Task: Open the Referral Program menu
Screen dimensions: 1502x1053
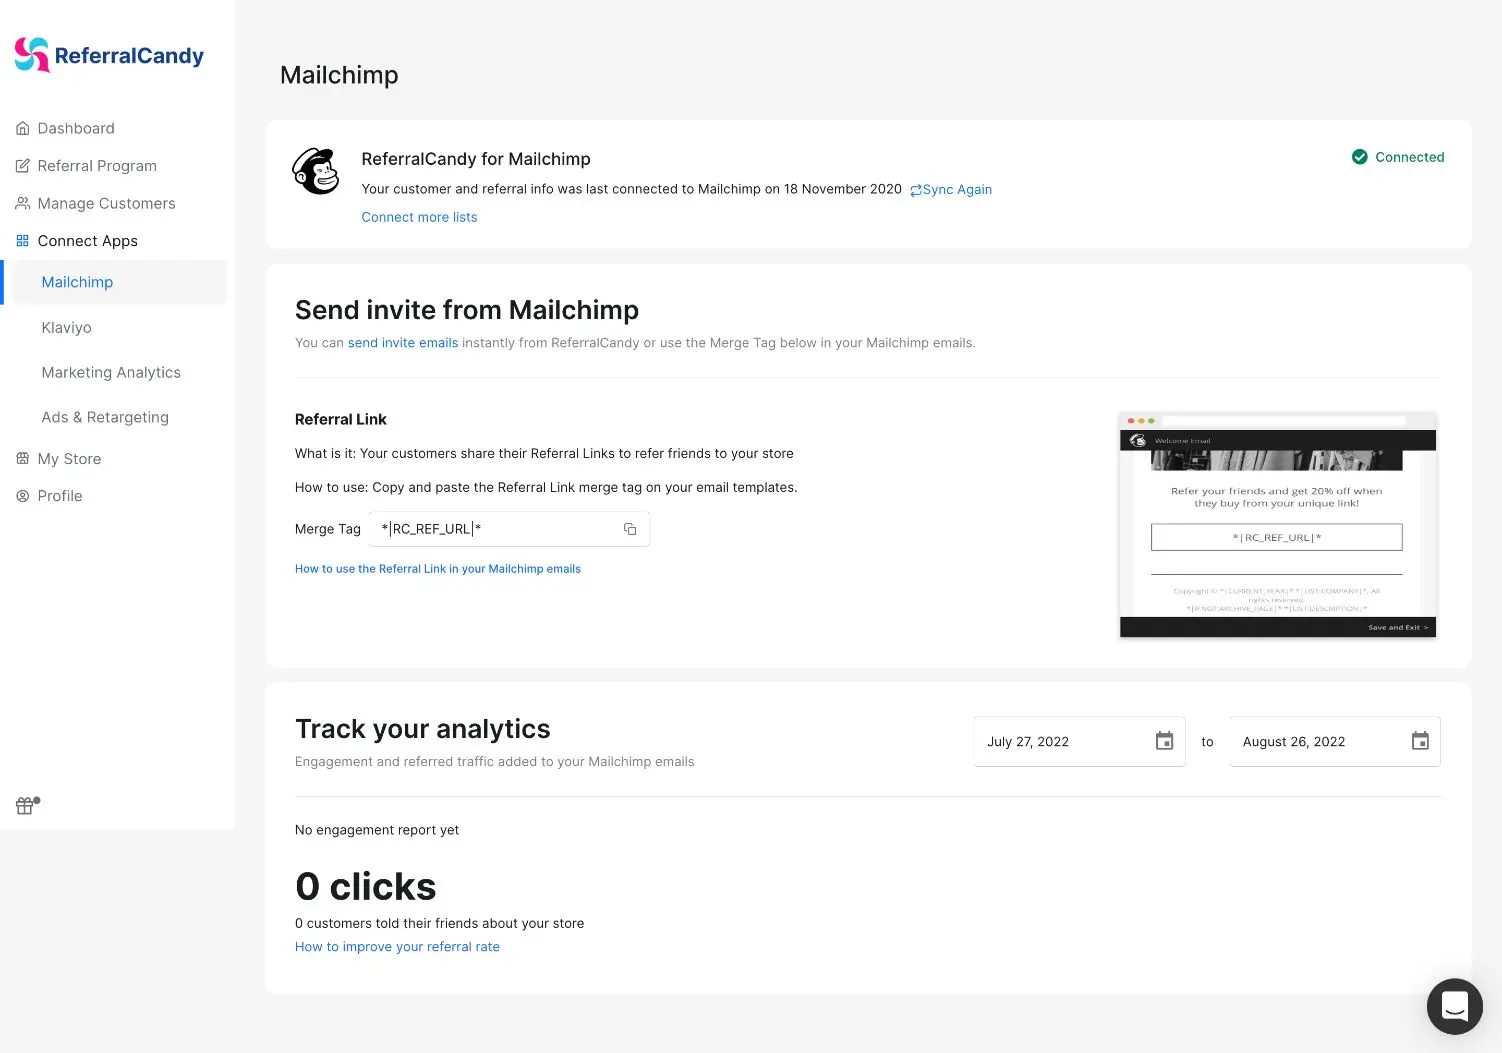Action: [97, 166]
